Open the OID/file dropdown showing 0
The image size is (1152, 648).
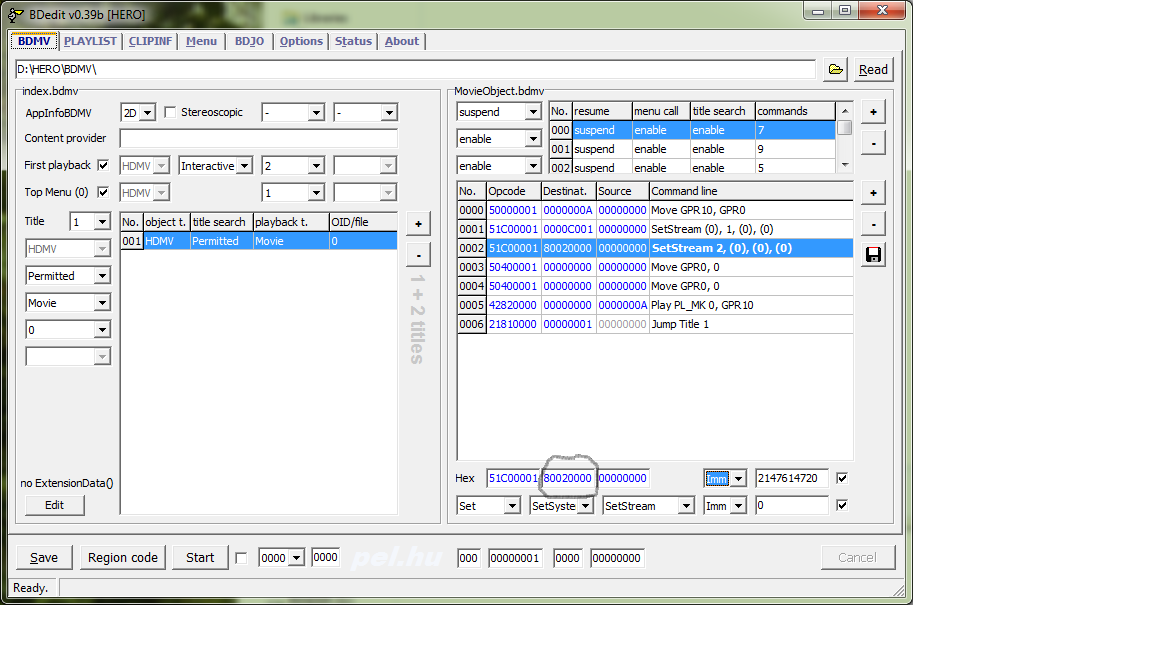tap(102, 330)
